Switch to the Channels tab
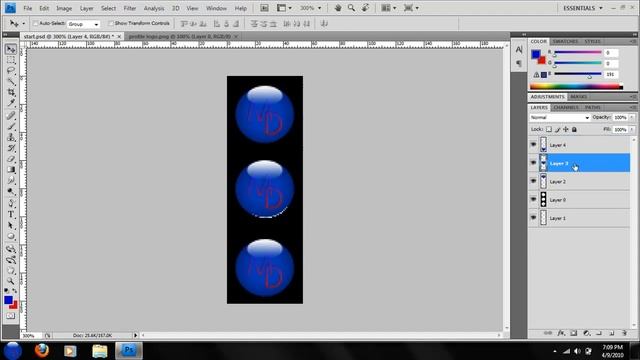This screenshot has height=360, width=640. click(x=566, y=107)
